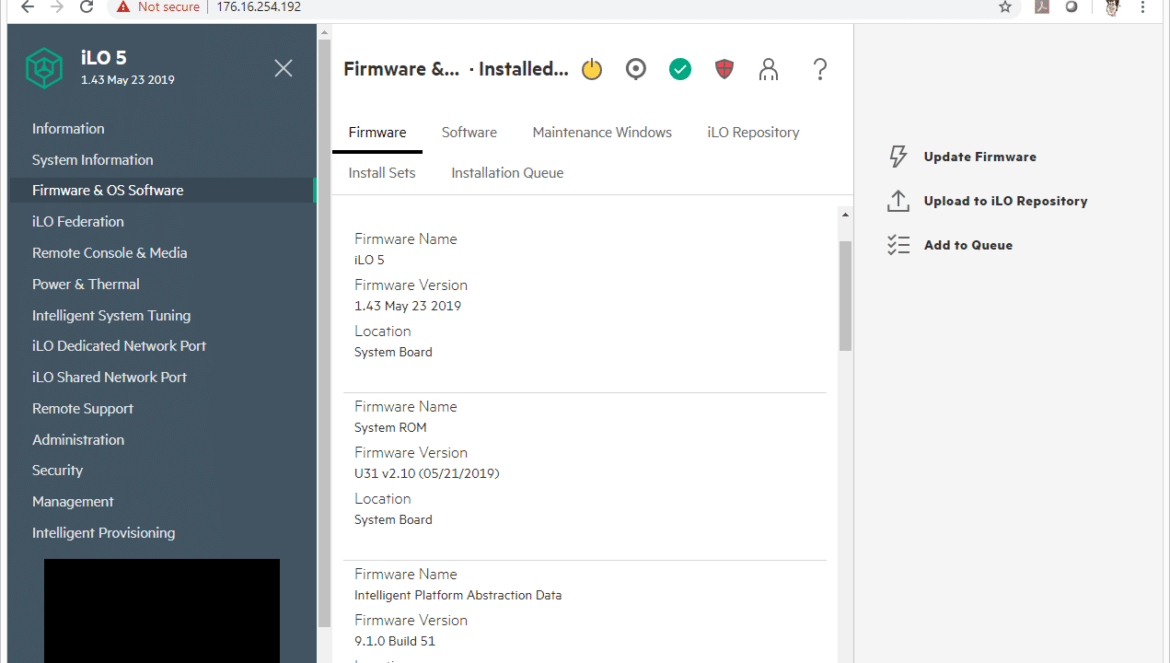The image size is (1170, 663).
Task: Switch to the Install Sets tab
Action: pos(382,173)
